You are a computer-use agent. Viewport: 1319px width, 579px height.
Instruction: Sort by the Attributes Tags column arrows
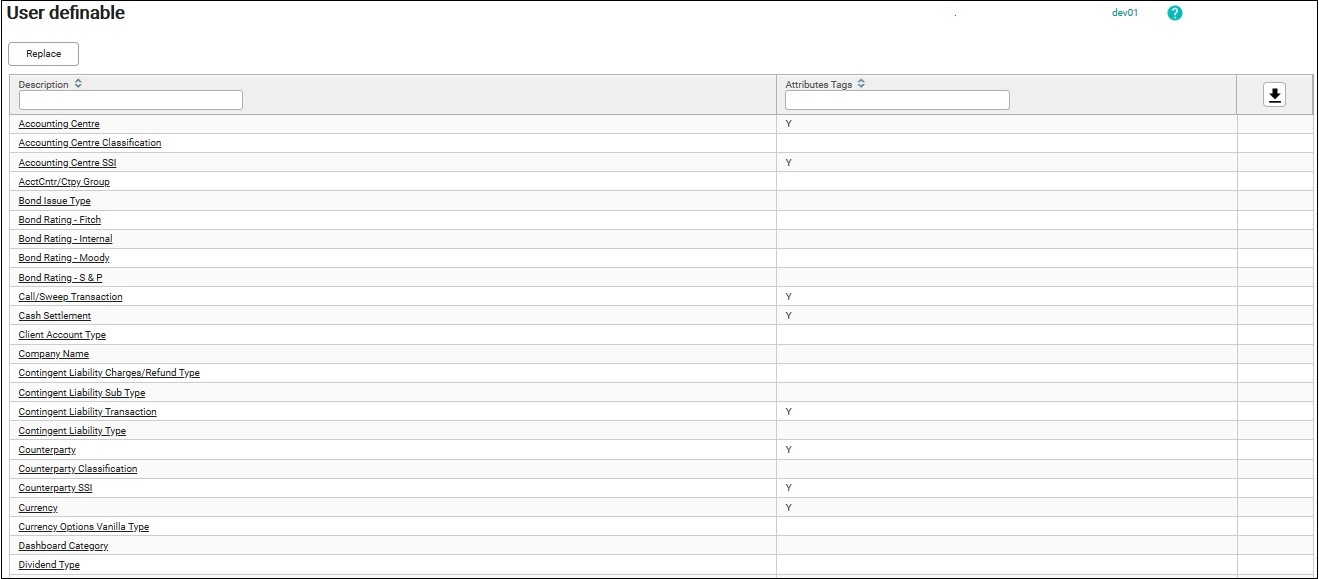(x=861, y=84)
